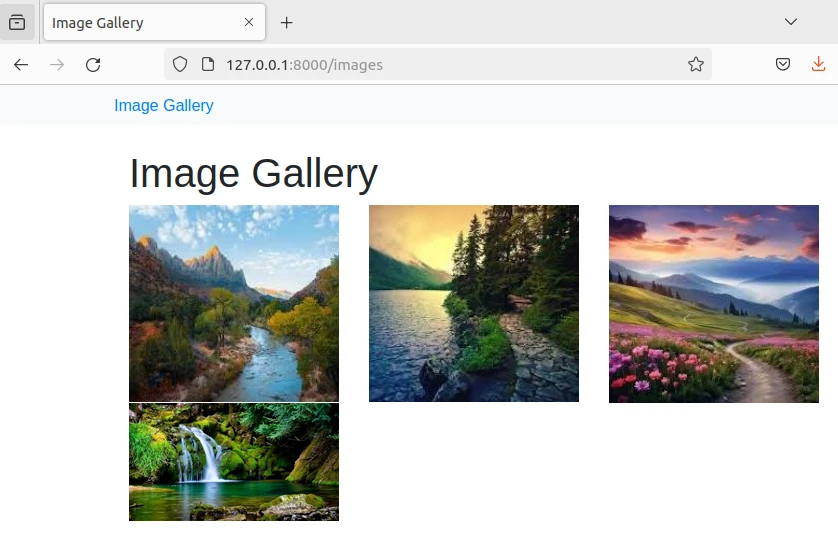
Task: Close the Image Gallery tab
Action: [x=249, y=22]
